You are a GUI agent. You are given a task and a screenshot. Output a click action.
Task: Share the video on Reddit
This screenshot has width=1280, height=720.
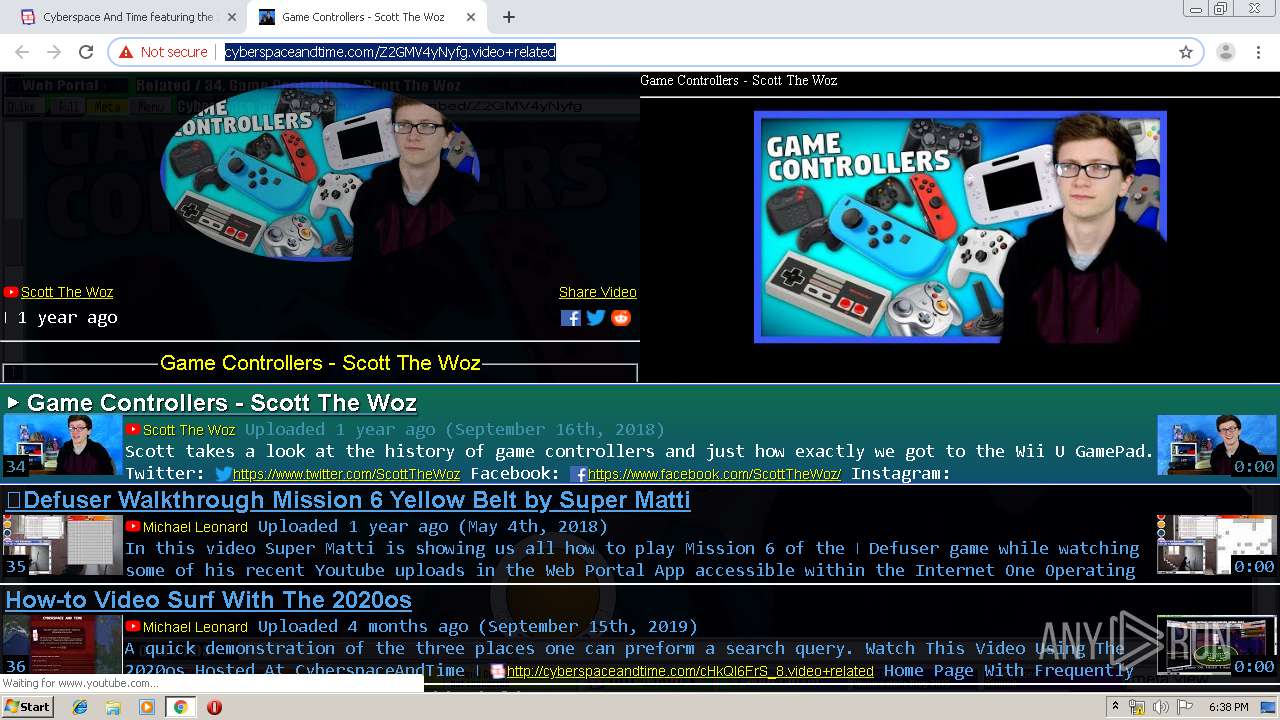point(621,318)
